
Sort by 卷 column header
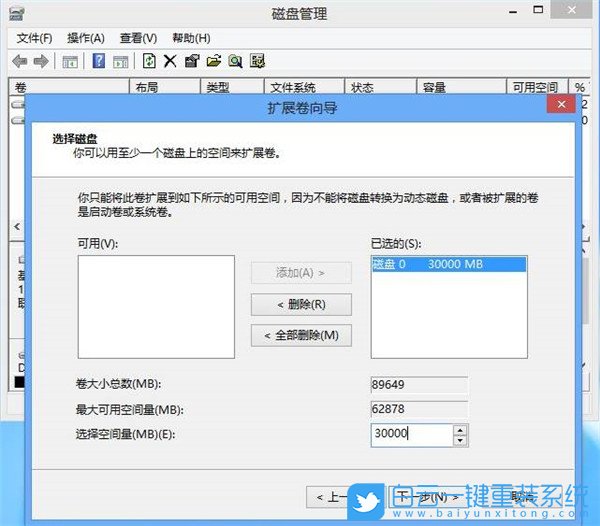point(69,87)
